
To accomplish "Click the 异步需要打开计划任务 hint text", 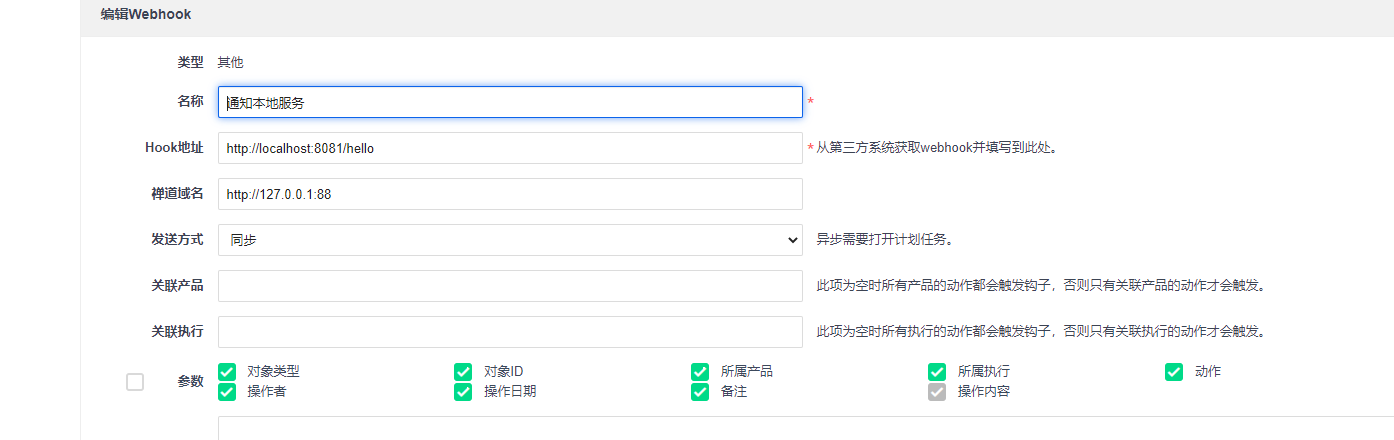I will [883, 240].
